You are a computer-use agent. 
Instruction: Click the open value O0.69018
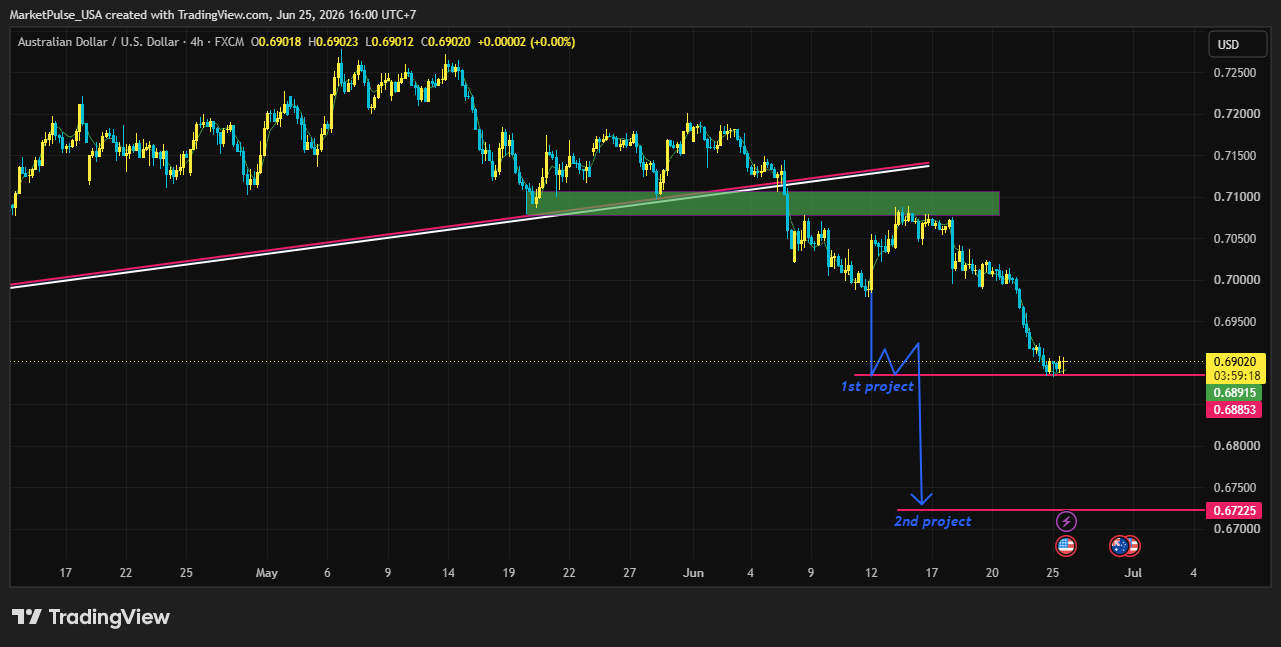click(x=277, y=42)
